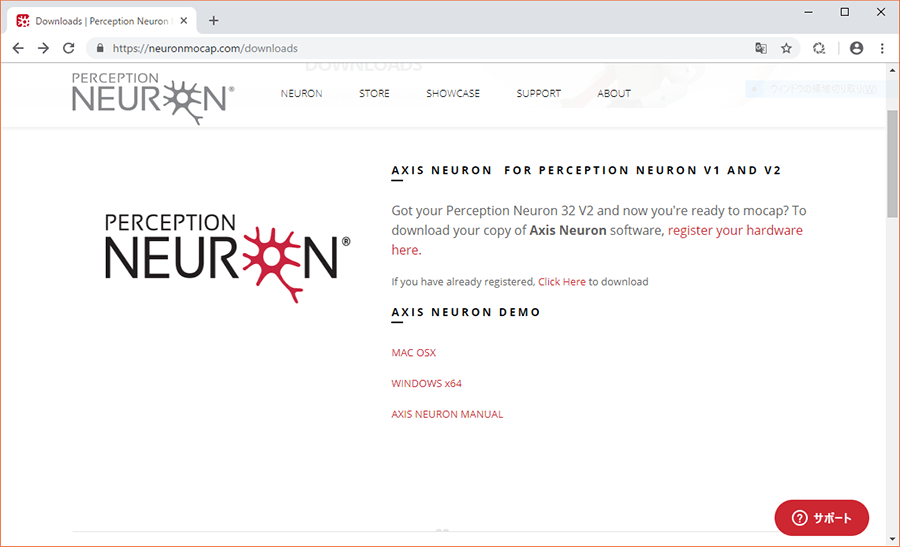Image resolution: width=900 pixels, height=547 pixels.
Task: Click the 'AXIS NEURON DEMO' heading
Action: [466, 312]
